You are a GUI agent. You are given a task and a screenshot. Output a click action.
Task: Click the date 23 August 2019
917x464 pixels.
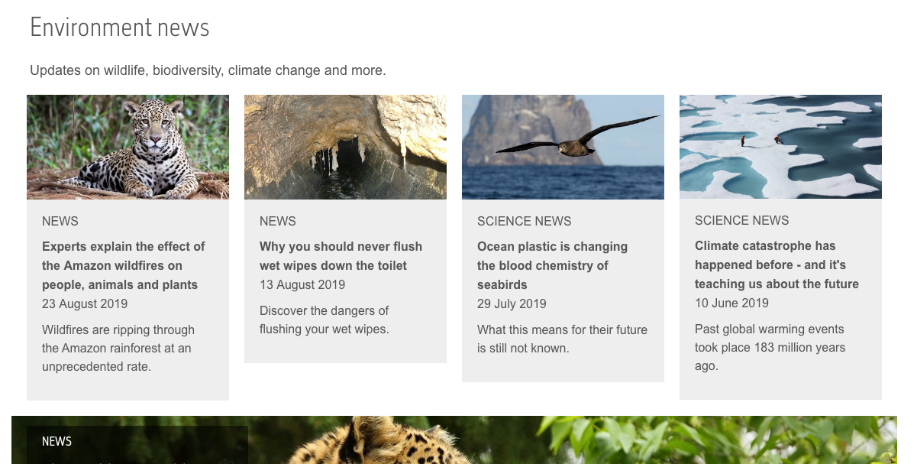click(85, 304)
